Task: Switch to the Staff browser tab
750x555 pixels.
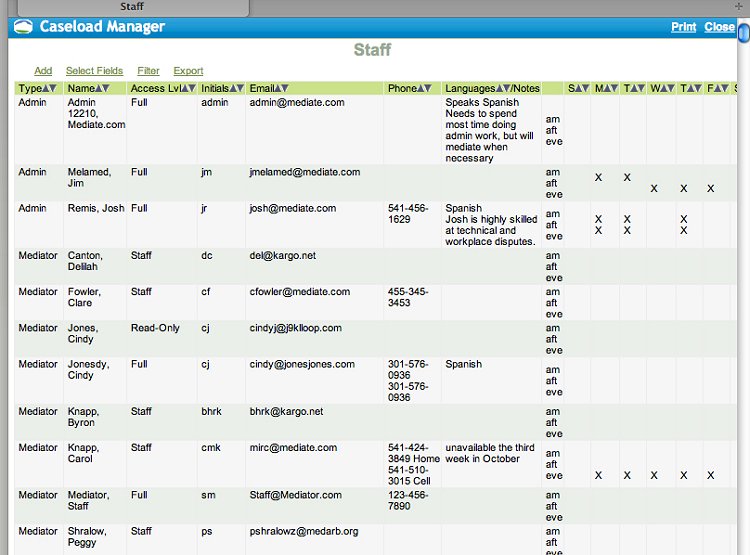Action: pos(132,7)
